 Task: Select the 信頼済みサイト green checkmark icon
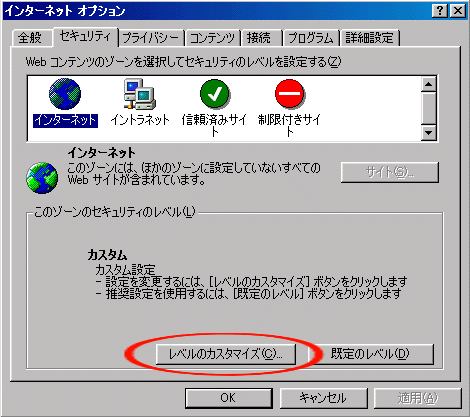pos(214,94)
